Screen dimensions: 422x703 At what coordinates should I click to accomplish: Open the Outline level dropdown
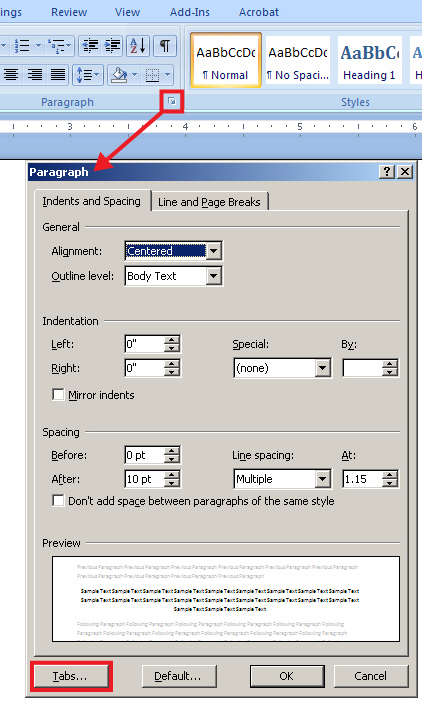tap(214, 276)
